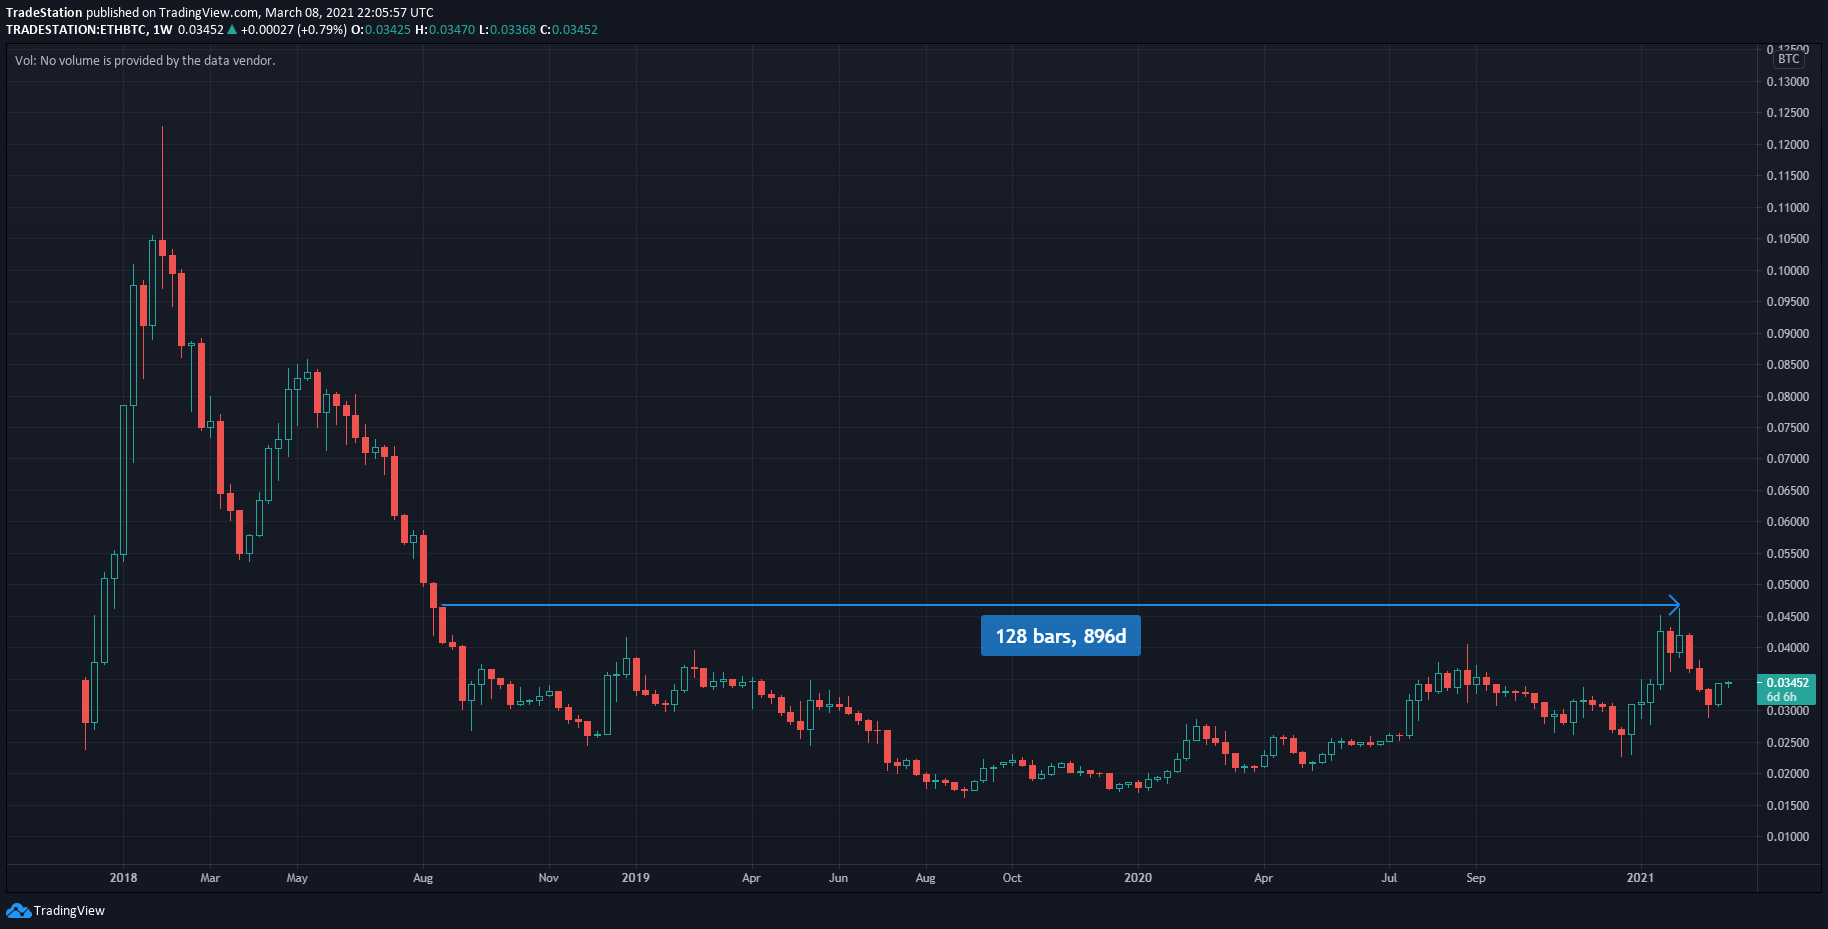Click the BTC currency label on price axis
Image resolution: width=1828 pixels, height=929 pixels.
click(x=1789, y=59)
